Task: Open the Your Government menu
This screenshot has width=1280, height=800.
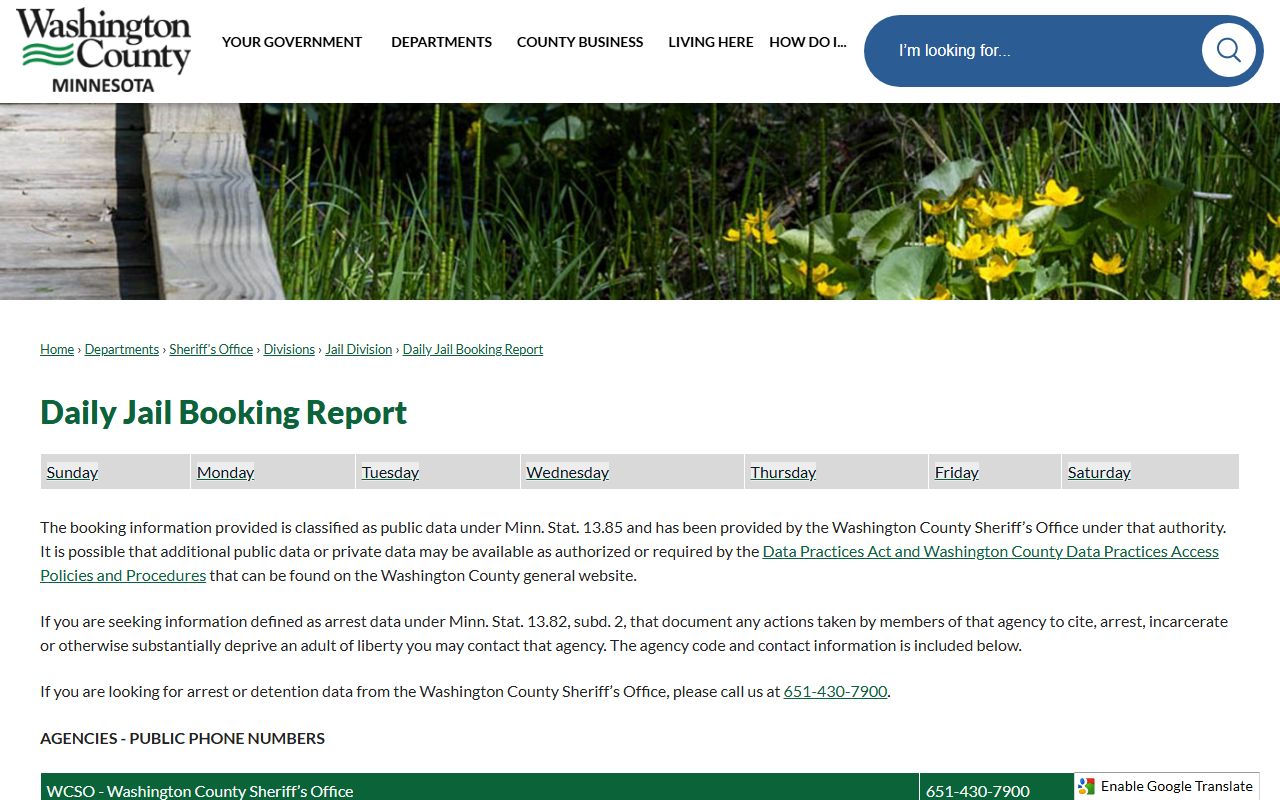Action: [292, 42]
